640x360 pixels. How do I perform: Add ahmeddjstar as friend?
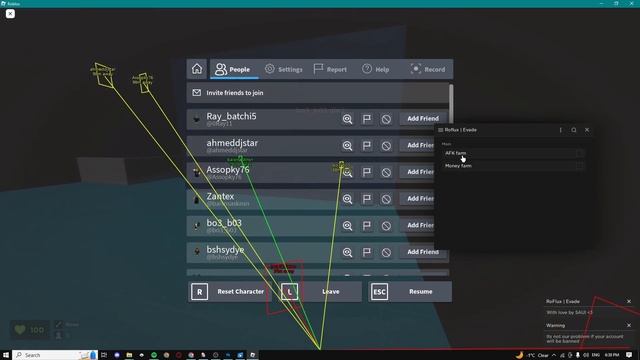point(417,145)
